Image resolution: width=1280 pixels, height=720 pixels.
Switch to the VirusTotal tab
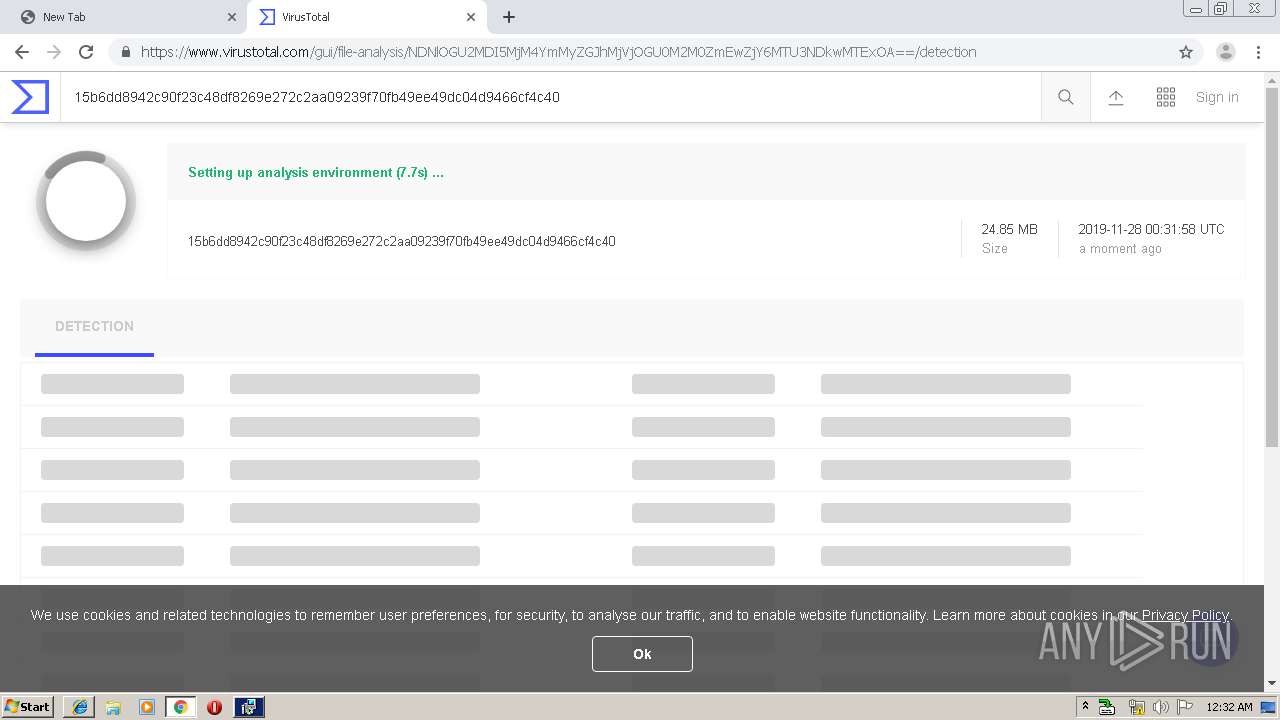pos(365,17)
